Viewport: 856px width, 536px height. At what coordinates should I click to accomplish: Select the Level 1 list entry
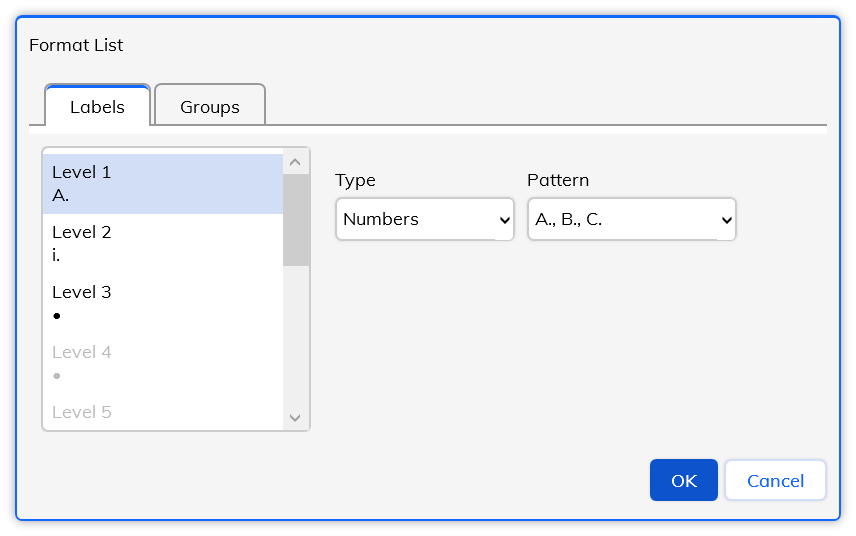click(163, 184)
